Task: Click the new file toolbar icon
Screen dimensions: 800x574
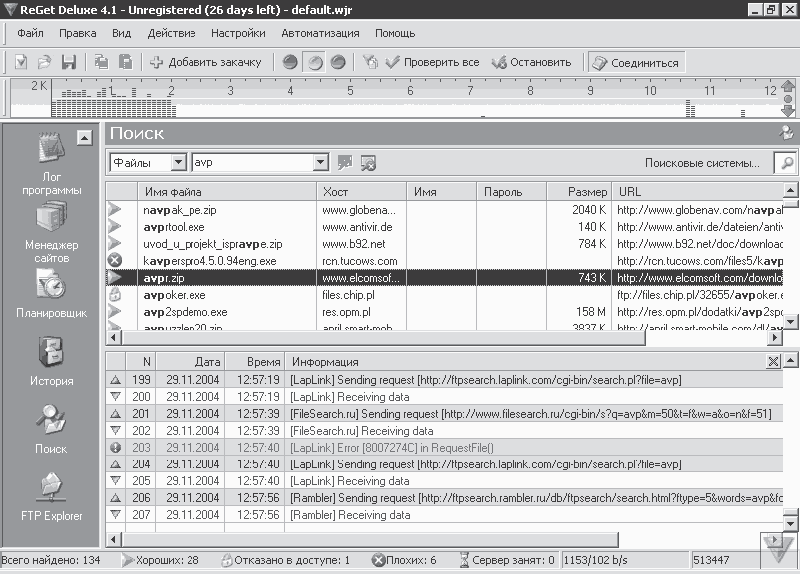Action: [21, 62]
